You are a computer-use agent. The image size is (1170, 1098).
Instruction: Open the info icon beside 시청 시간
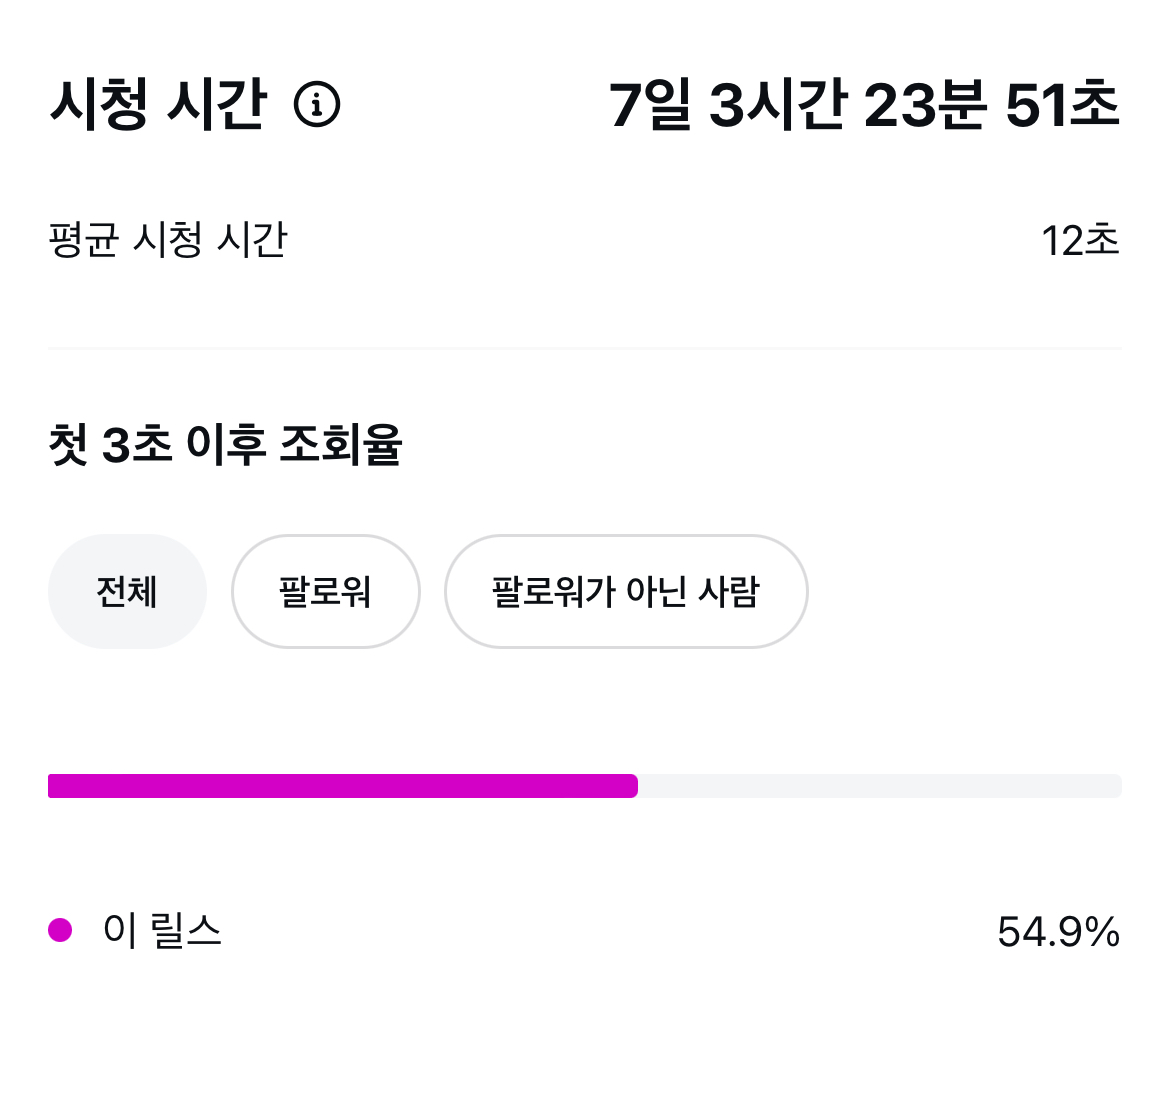click(317, 104)
